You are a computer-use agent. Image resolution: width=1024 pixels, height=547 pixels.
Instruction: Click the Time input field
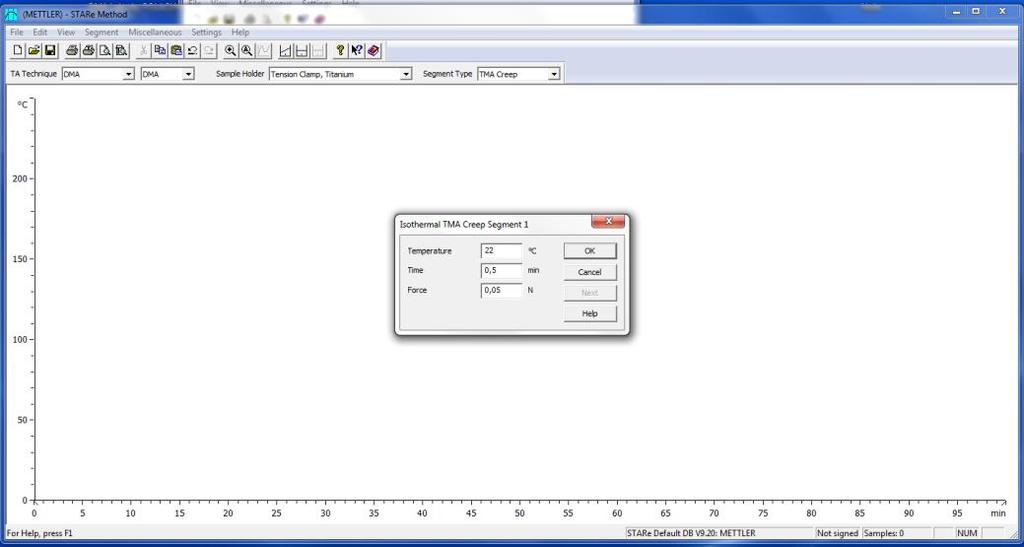tap(502, 270)
